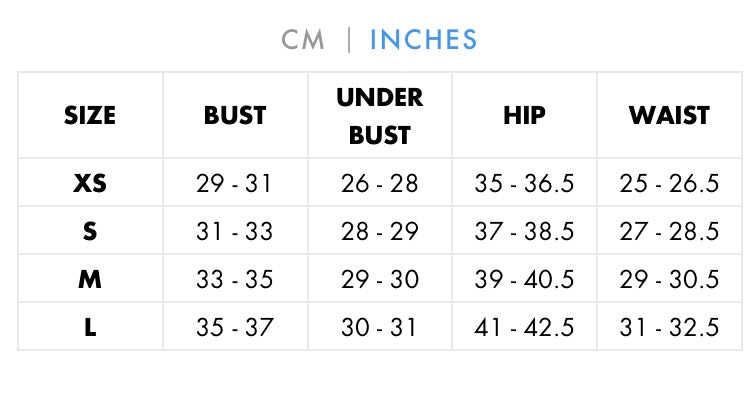Click L bust measurement 35 - 37

click(x=235, y=327)
